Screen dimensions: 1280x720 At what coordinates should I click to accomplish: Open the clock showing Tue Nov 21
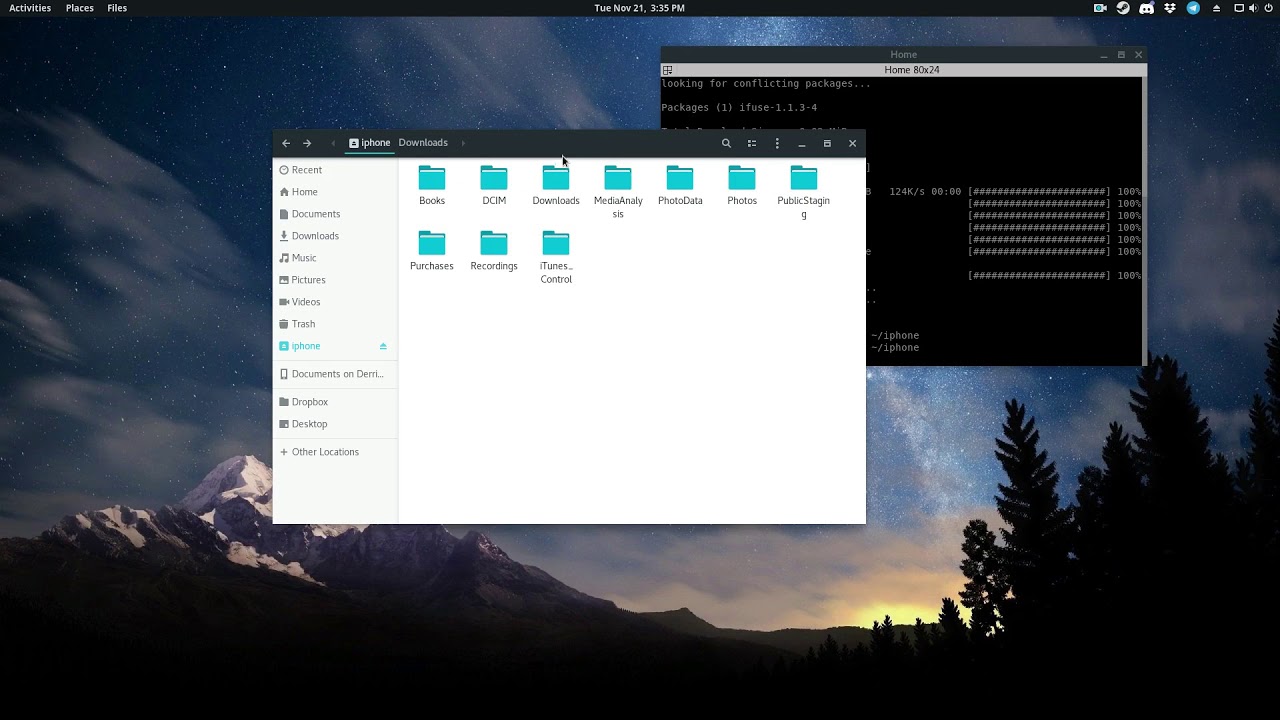[x=639, y=8]
